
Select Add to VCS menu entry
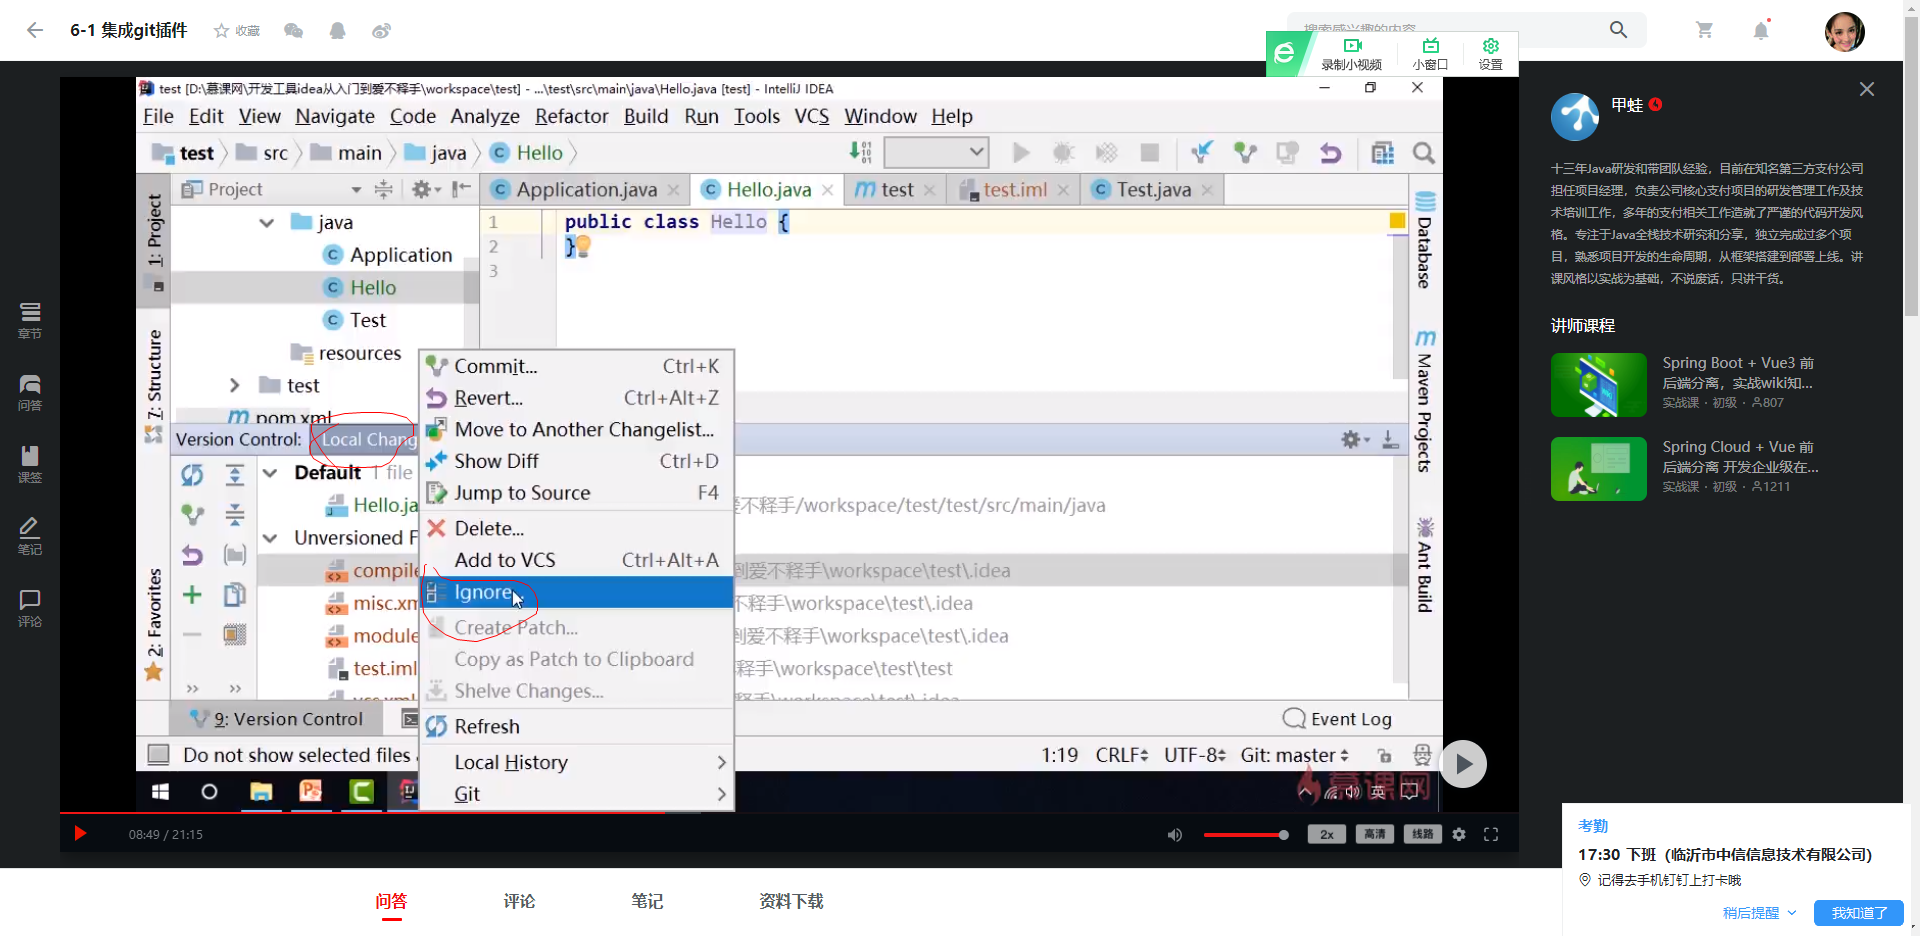577,560
